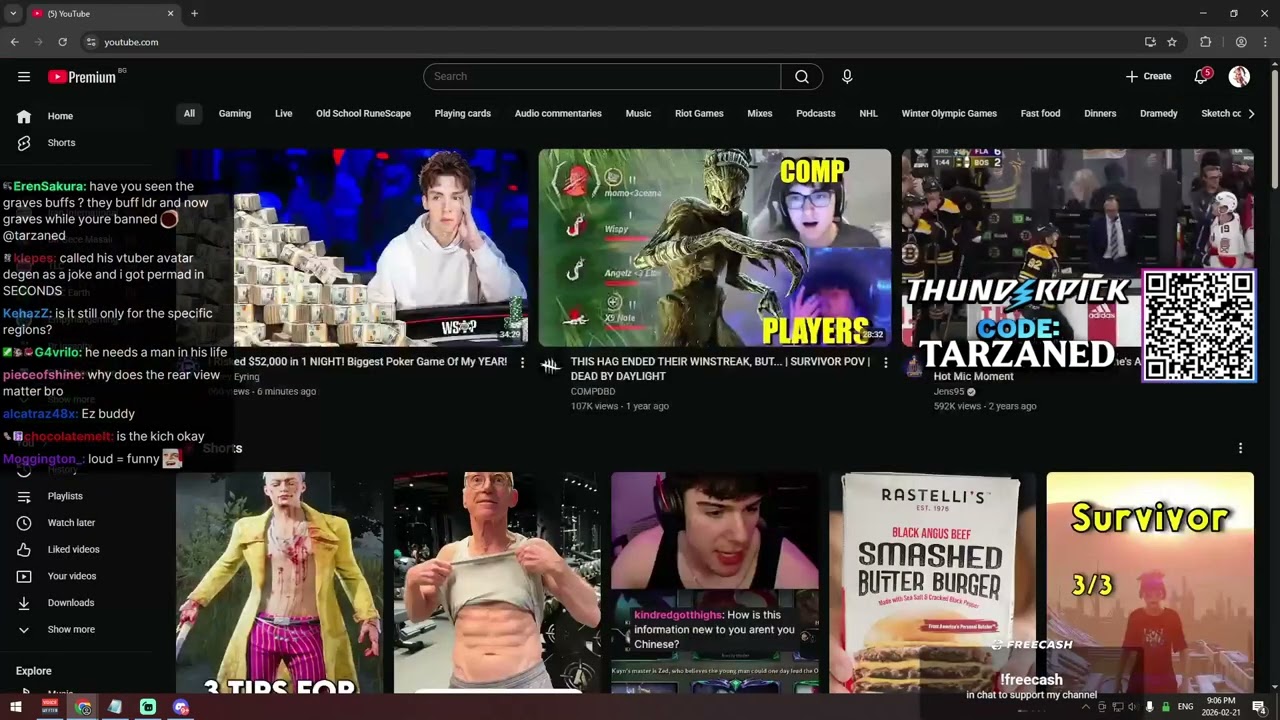
Task: Filter by Old School RuneScape chip
Action: click(x=364, y=114)
